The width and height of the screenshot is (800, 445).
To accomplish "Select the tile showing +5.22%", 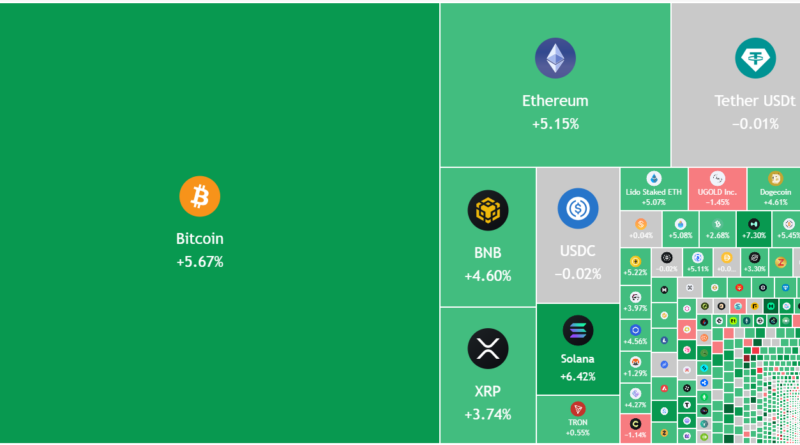I will [x=635, y=265].
